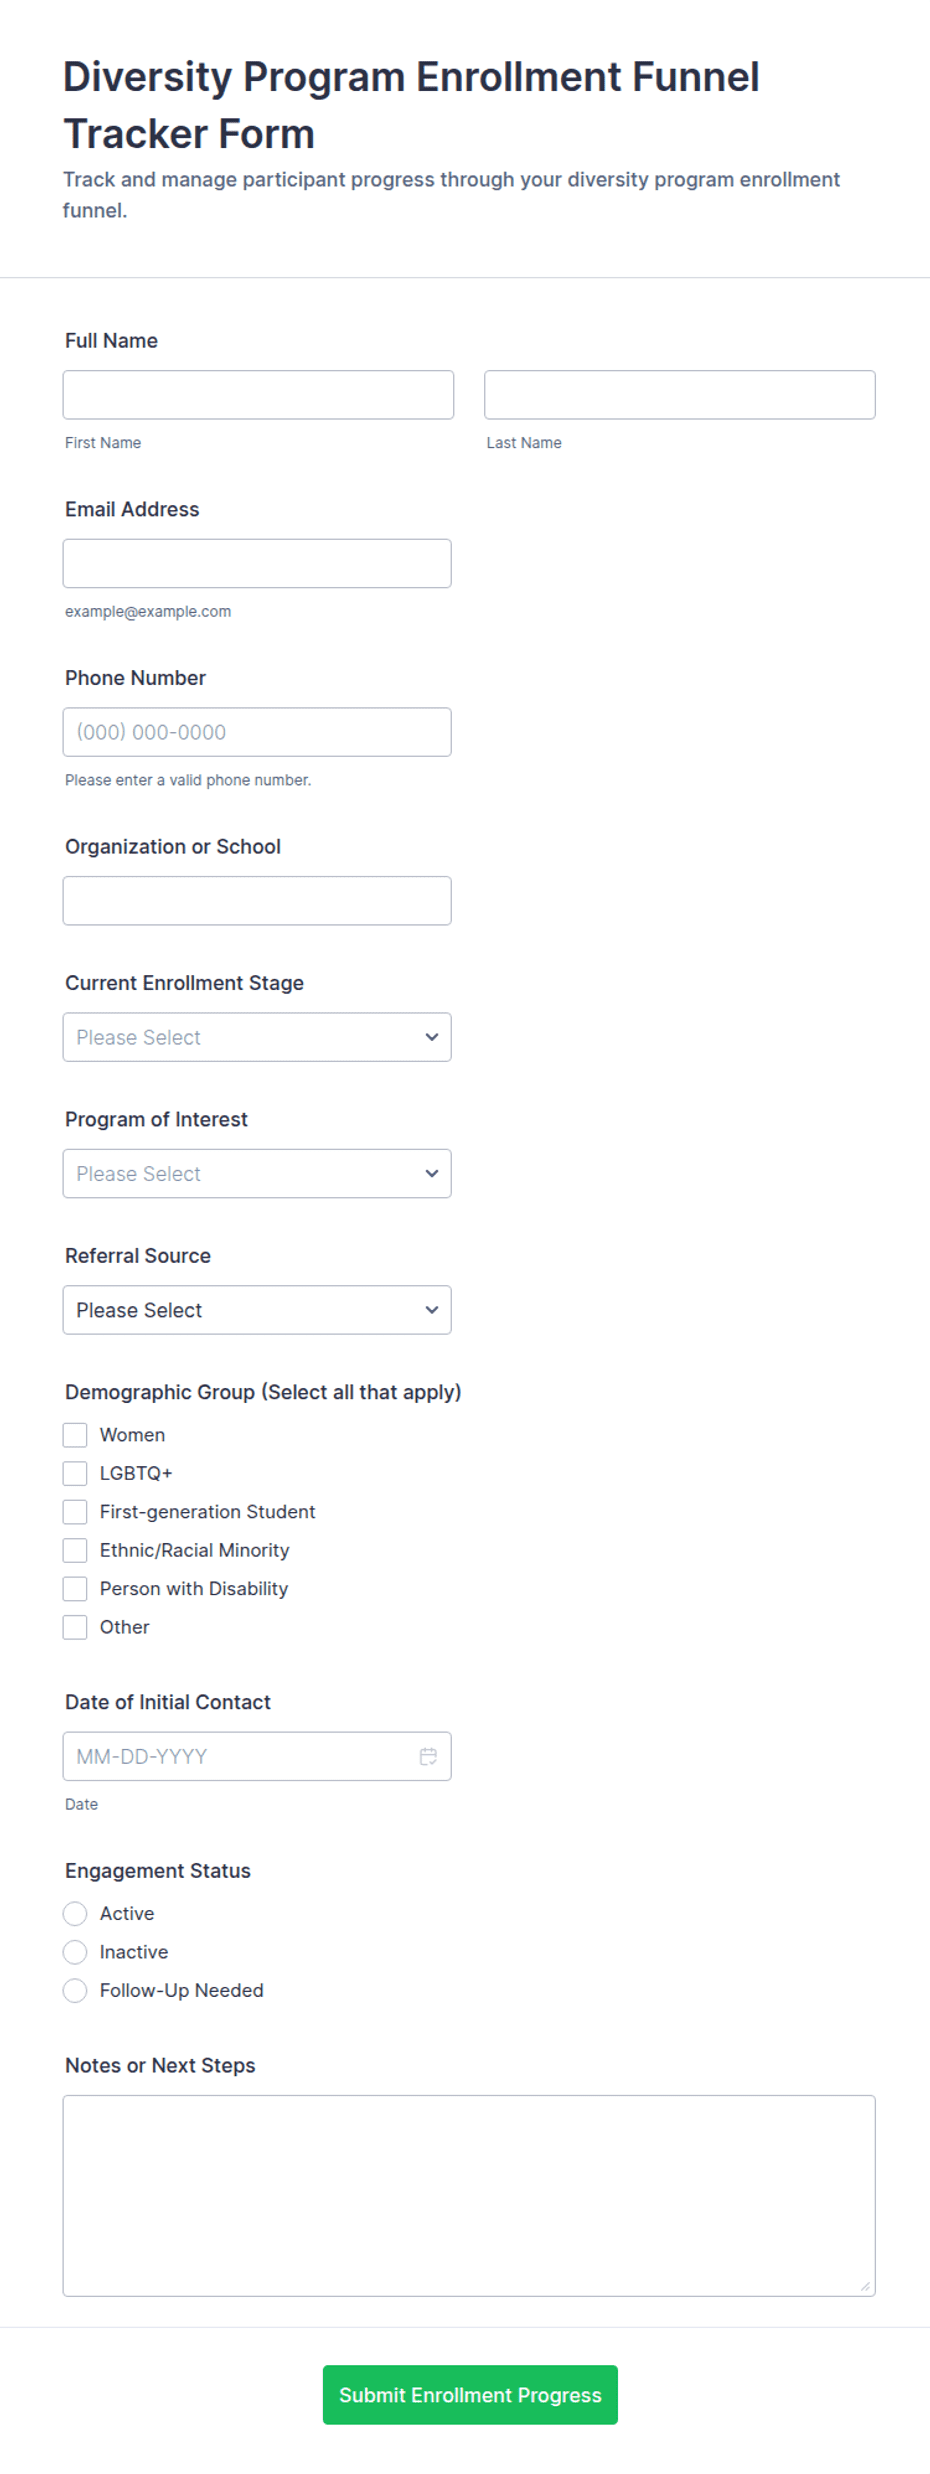Viewport: 930px width, 2474px height.
Task: Click the Organization or School field
Action: [257, 901]
